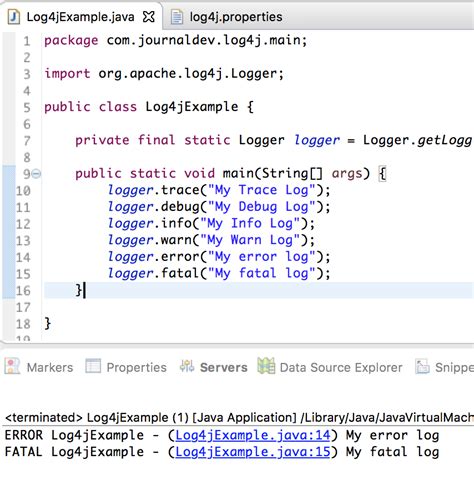The height and width of the screenshot is (485, 474).
Task: Click line number 1 in the editor gutter
Action: 27,41
